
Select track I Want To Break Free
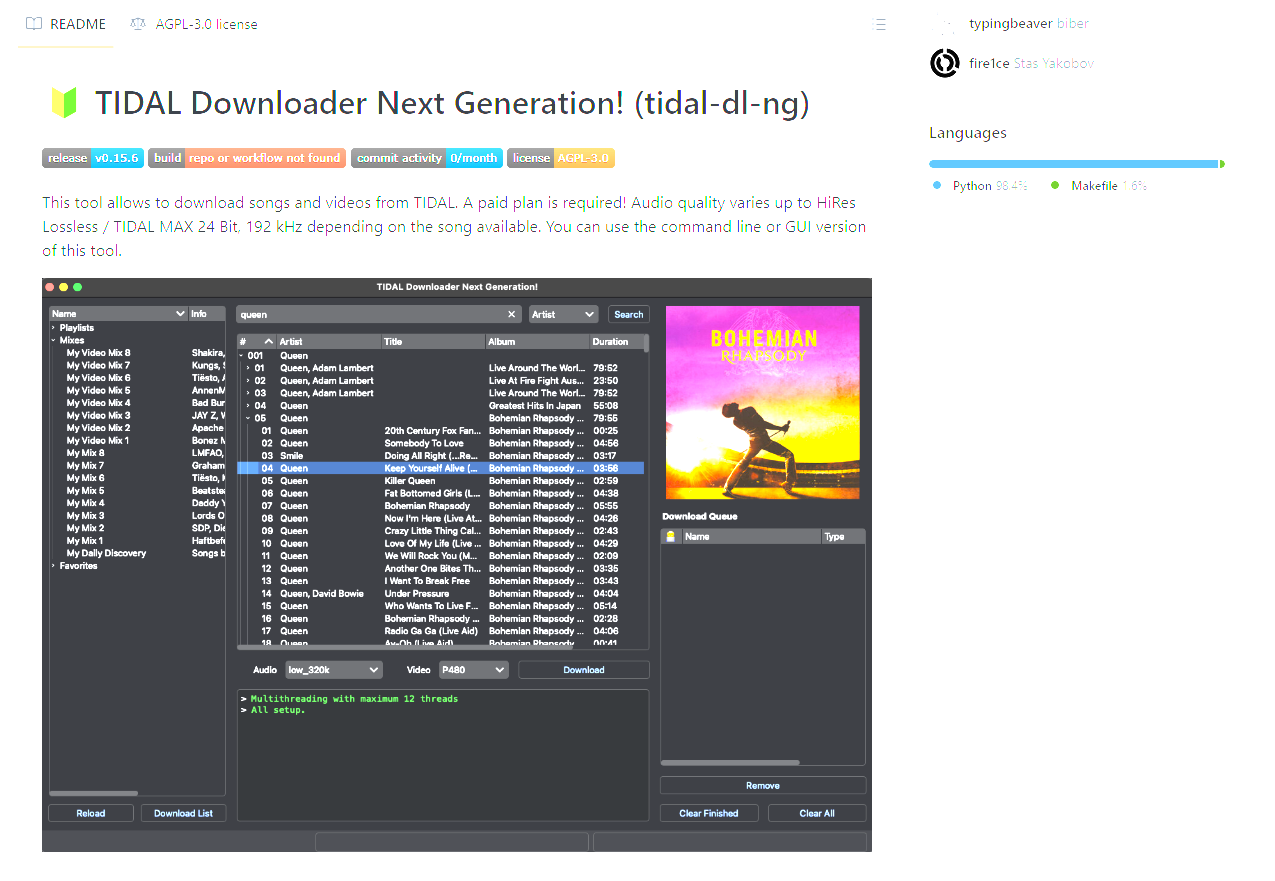440,581
